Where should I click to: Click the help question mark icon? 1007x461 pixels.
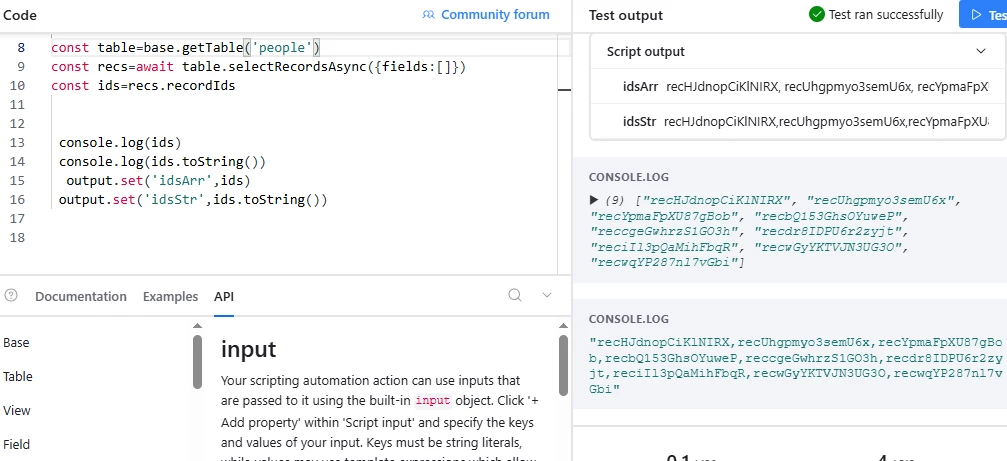click(x=11, y=295)
